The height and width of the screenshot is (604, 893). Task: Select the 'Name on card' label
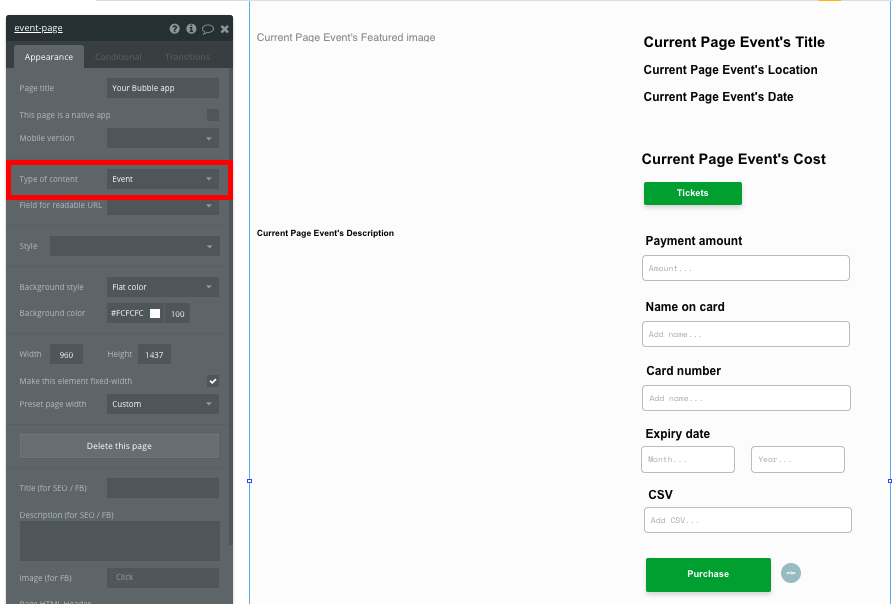tap(685, 307)
